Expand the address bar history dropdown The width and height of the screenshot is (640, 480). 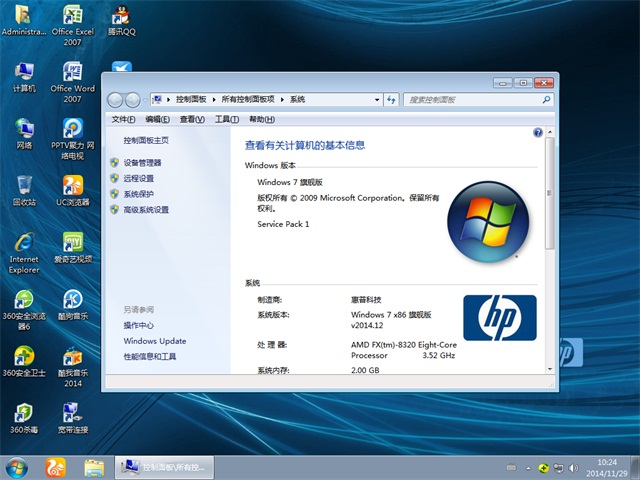[x=376, y=100]
